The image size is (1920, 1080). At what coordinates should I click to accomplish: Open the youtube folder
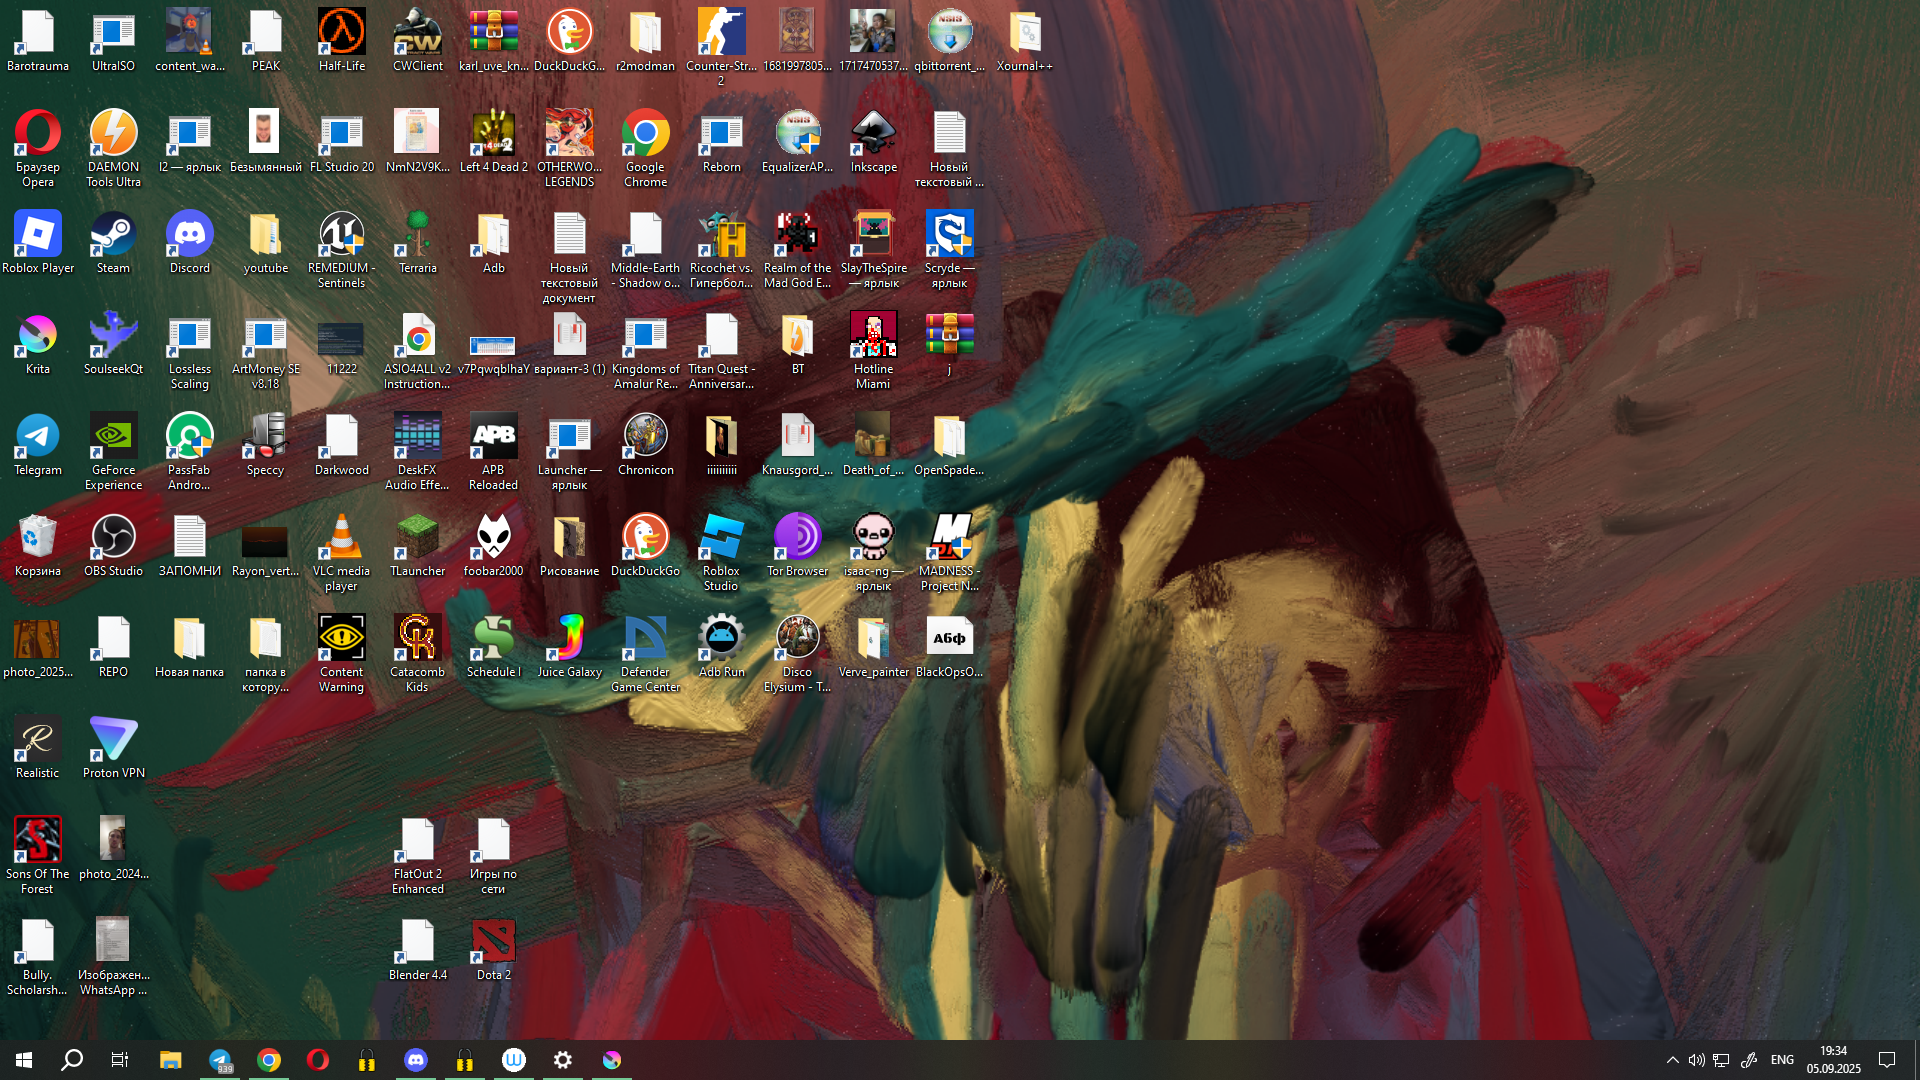[265, 243]
